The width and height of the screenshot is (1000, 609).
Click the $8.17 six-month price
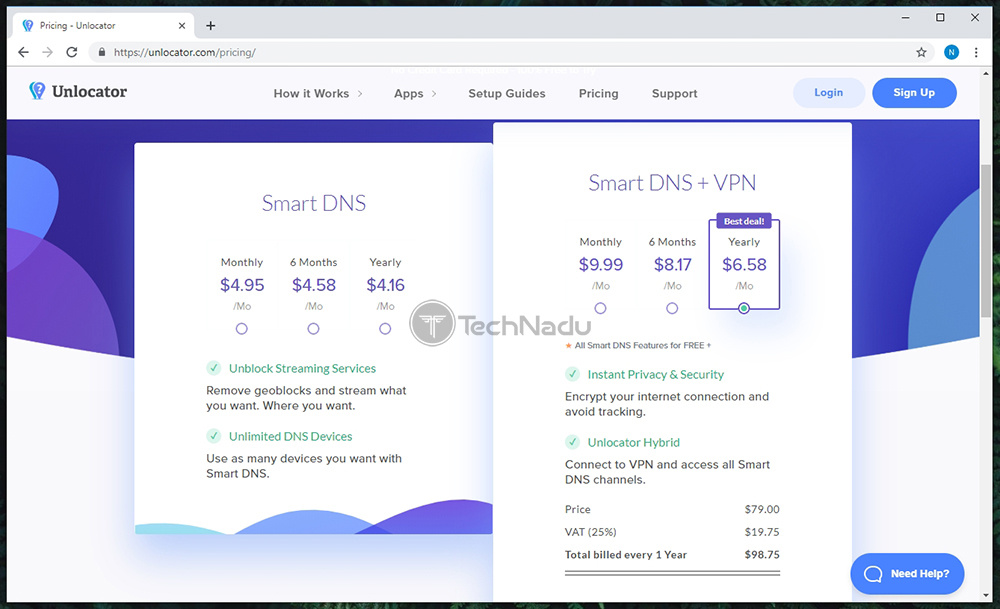(673, 265)
